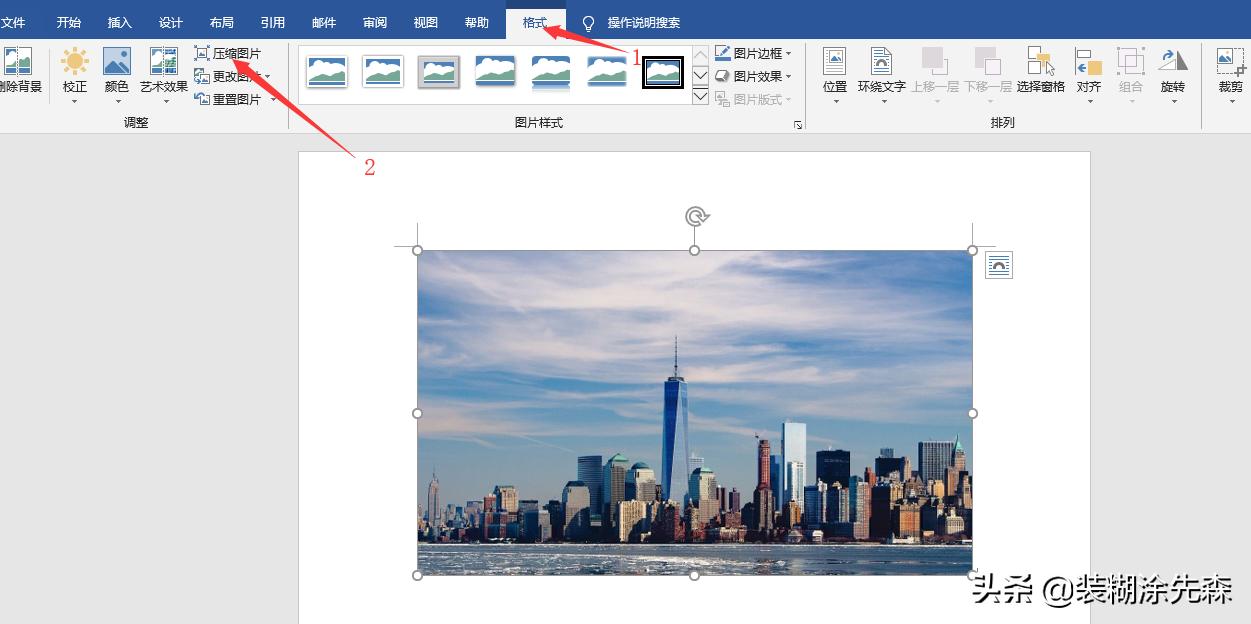This screenshot has width=1251, height=624.
Task: Click the layout options button beside picture
Action: [x=999, y=264]
